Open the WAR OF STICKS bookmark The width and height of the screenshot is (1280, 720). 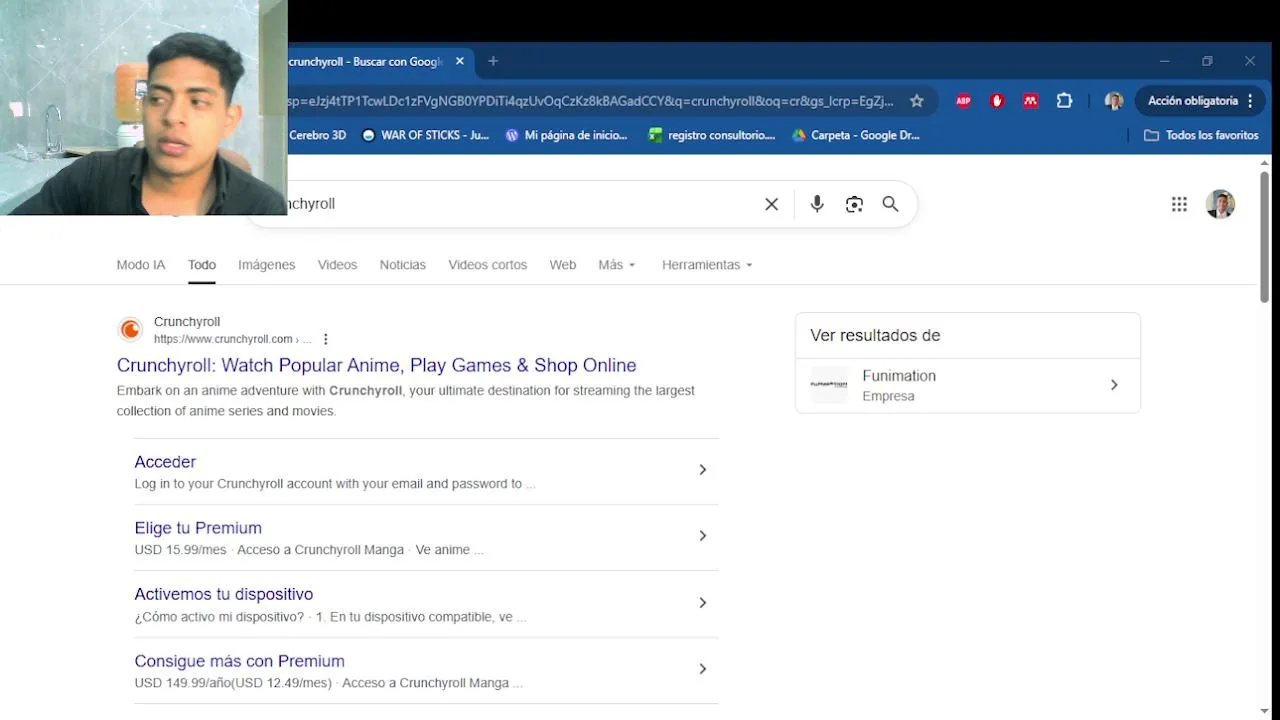(x=425, y=135)
